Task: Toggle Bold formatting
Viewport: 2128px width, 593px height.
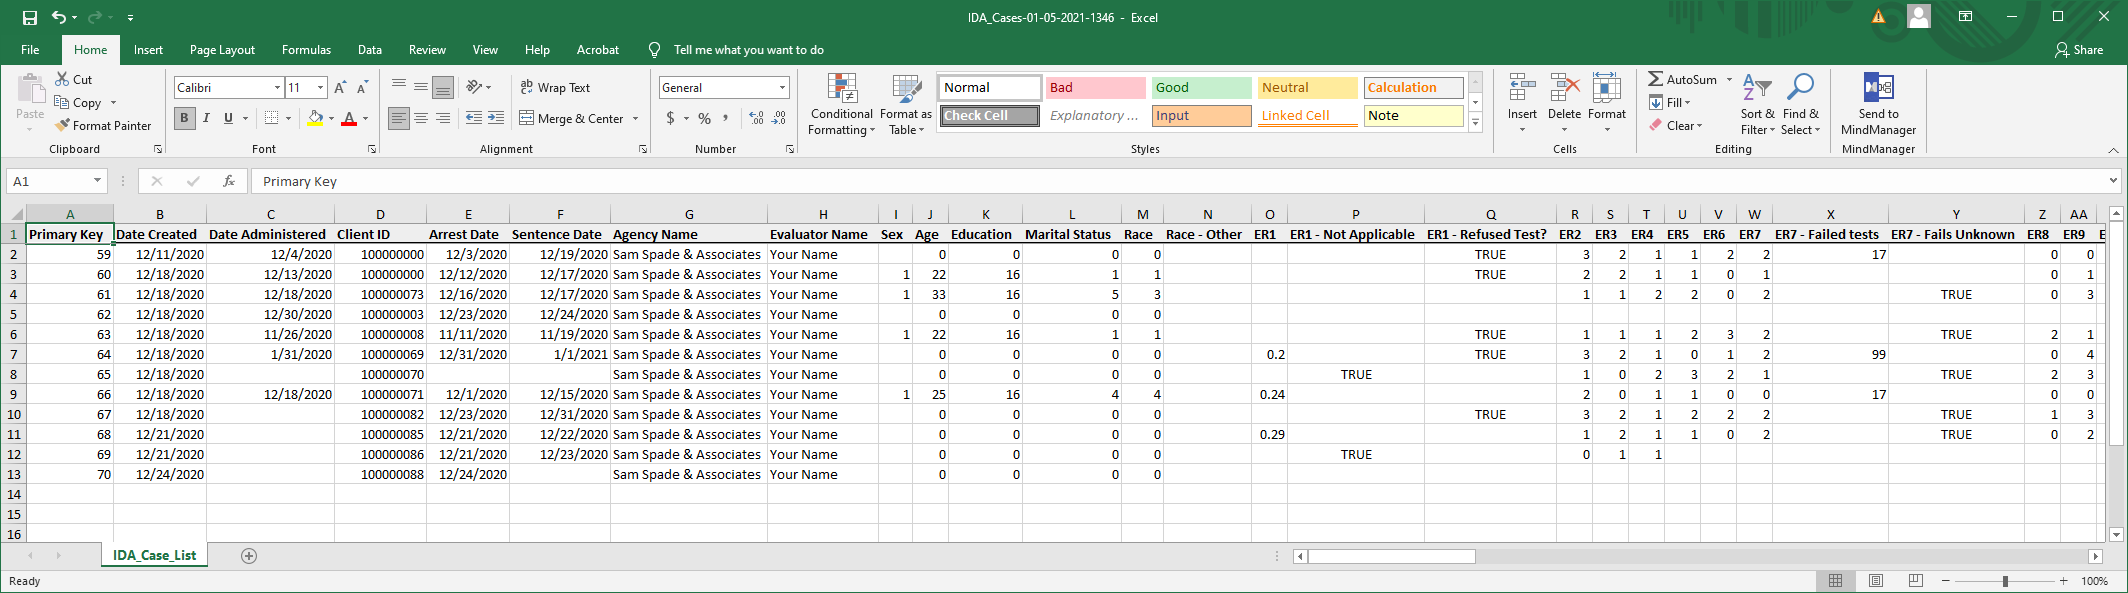Action: [184, 118]
